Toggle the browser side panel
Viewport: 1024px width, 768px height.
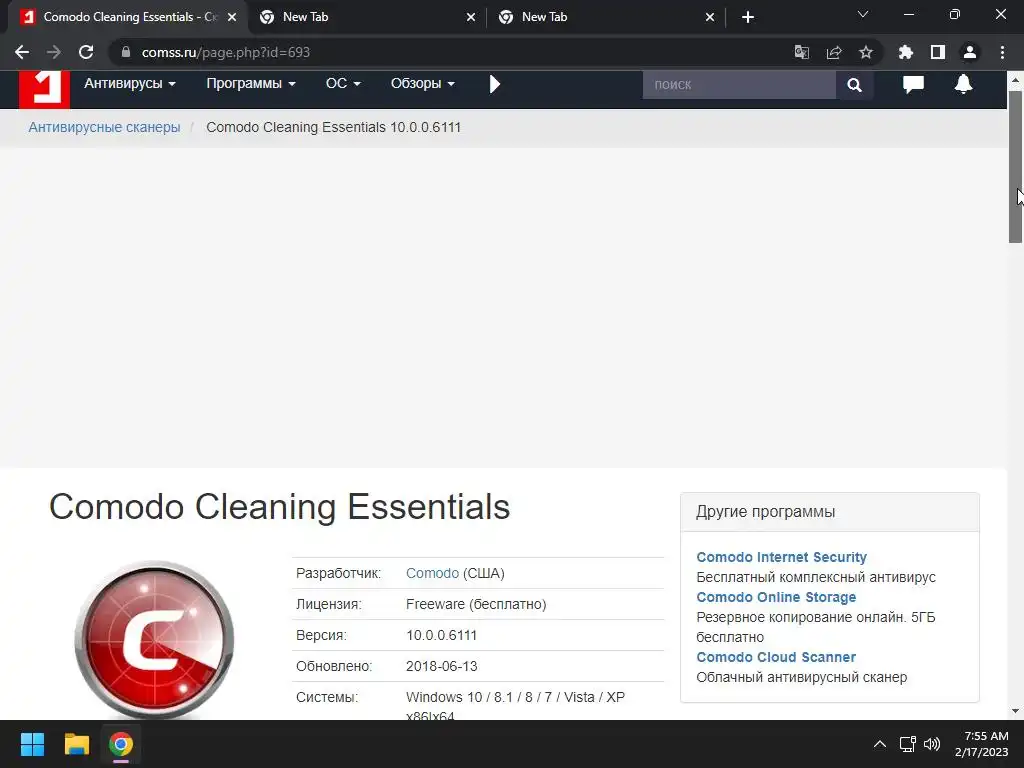pyautogui.click(x=938, y=52)
